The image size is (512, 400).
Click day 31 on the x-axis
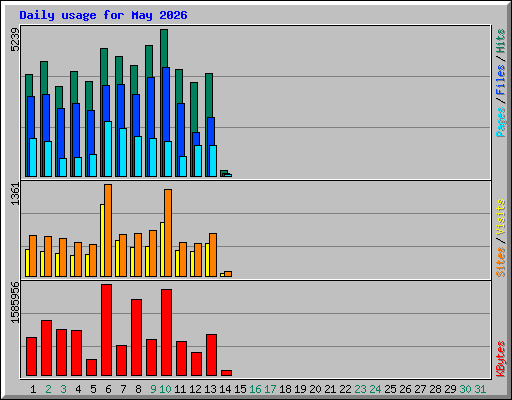click(480, 389)
